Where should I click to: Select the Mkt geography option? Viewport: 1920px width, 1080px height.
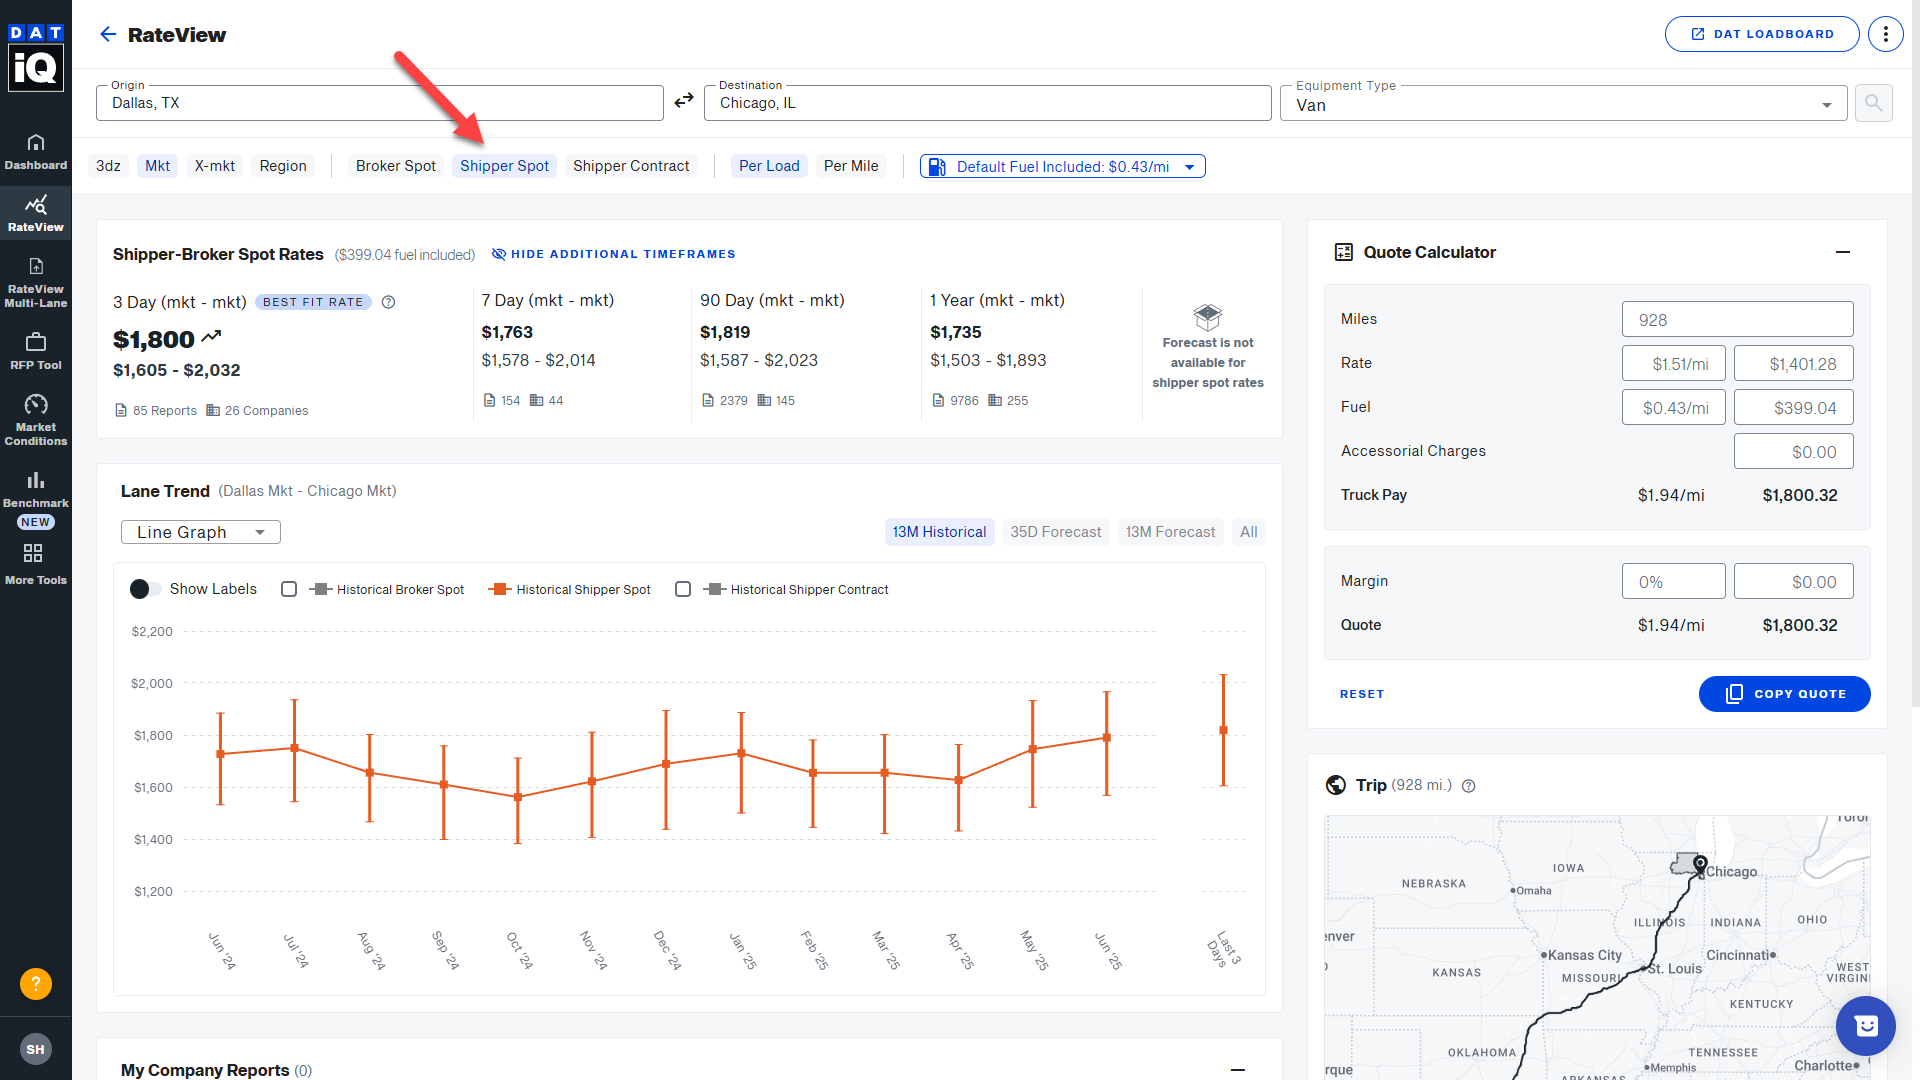coord(157,166)
